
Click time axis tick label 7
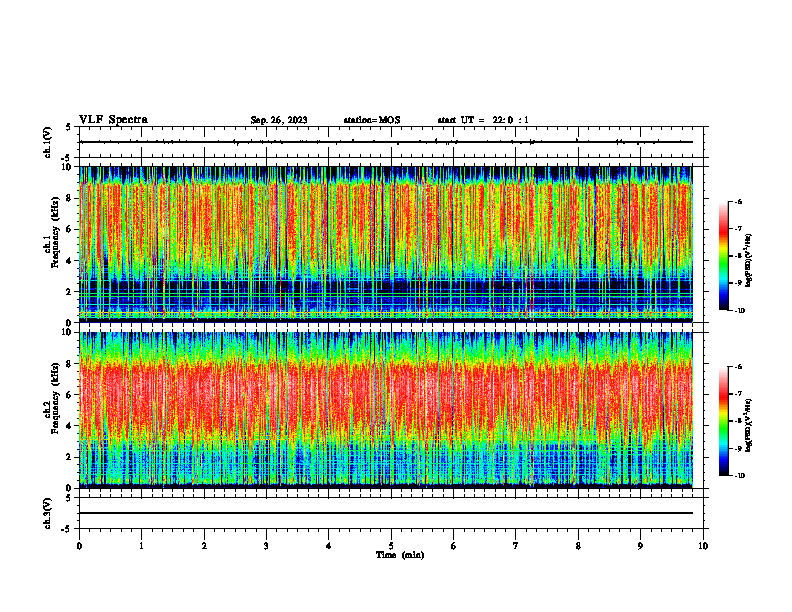[x=516, y=546]
